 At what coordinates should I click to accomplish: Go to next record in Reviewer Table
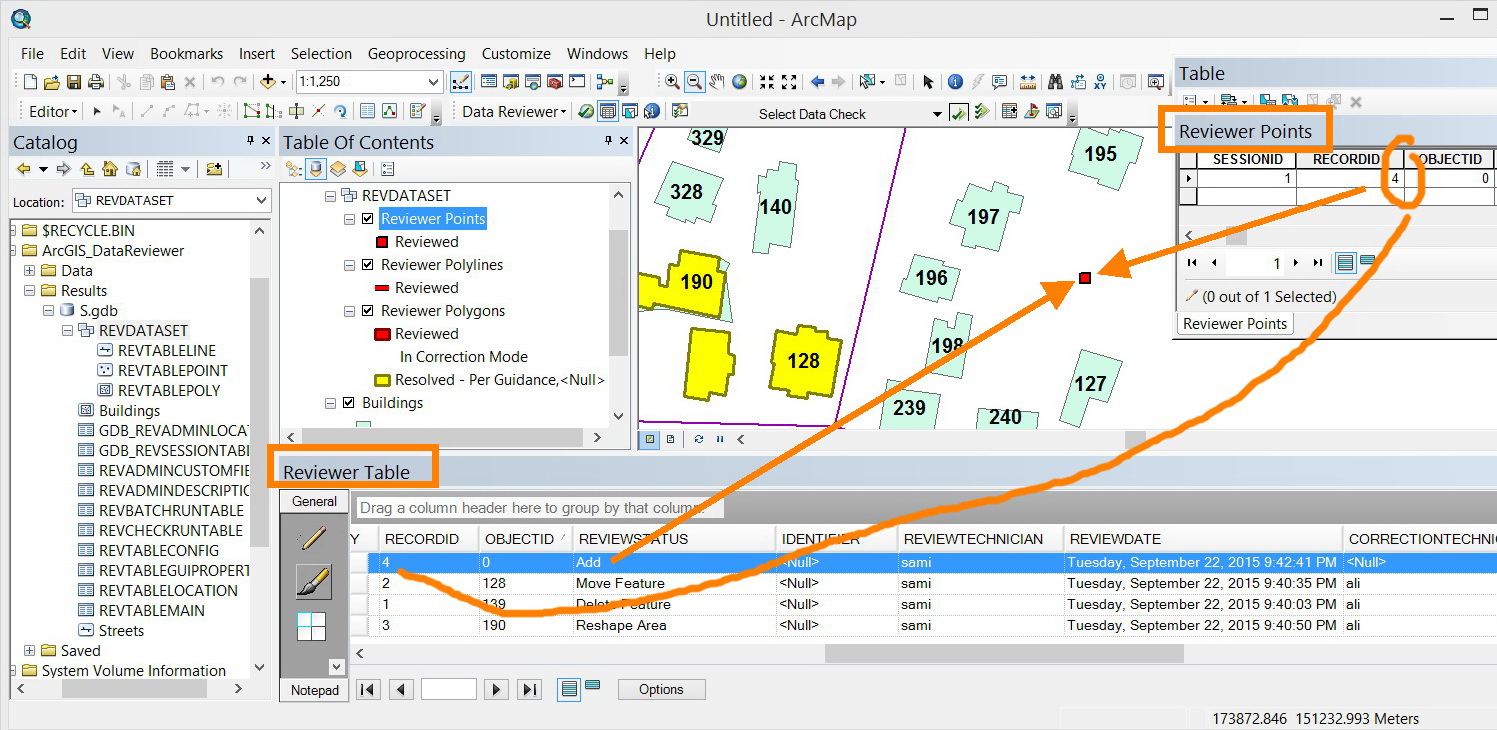496,689
